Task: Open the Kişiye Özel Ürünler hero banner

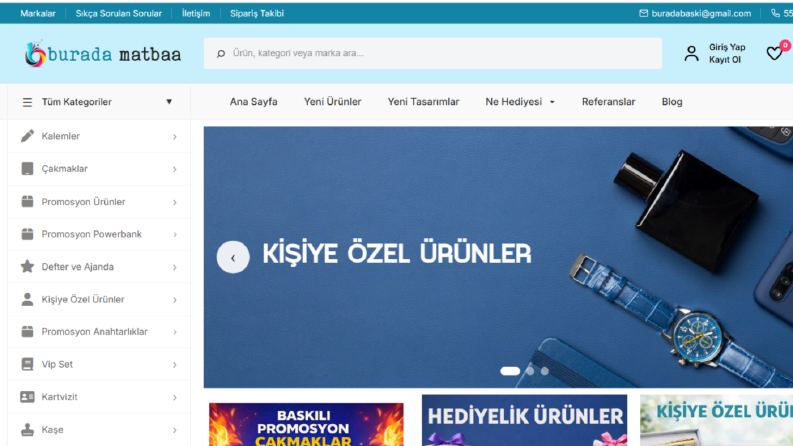Action: [x=498, y=257]
